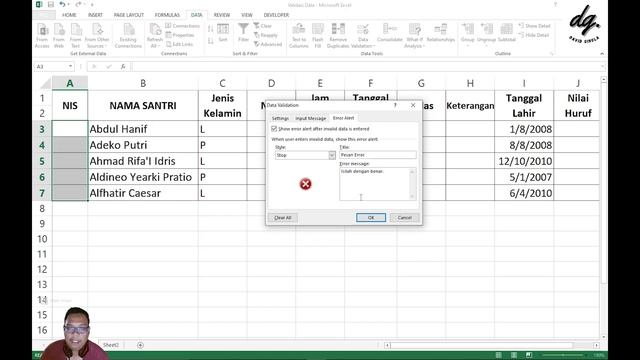Switch to the Settings tab in dialog
Image resolution: width=640 pixels, height=360 pixels.
(280, 118)
